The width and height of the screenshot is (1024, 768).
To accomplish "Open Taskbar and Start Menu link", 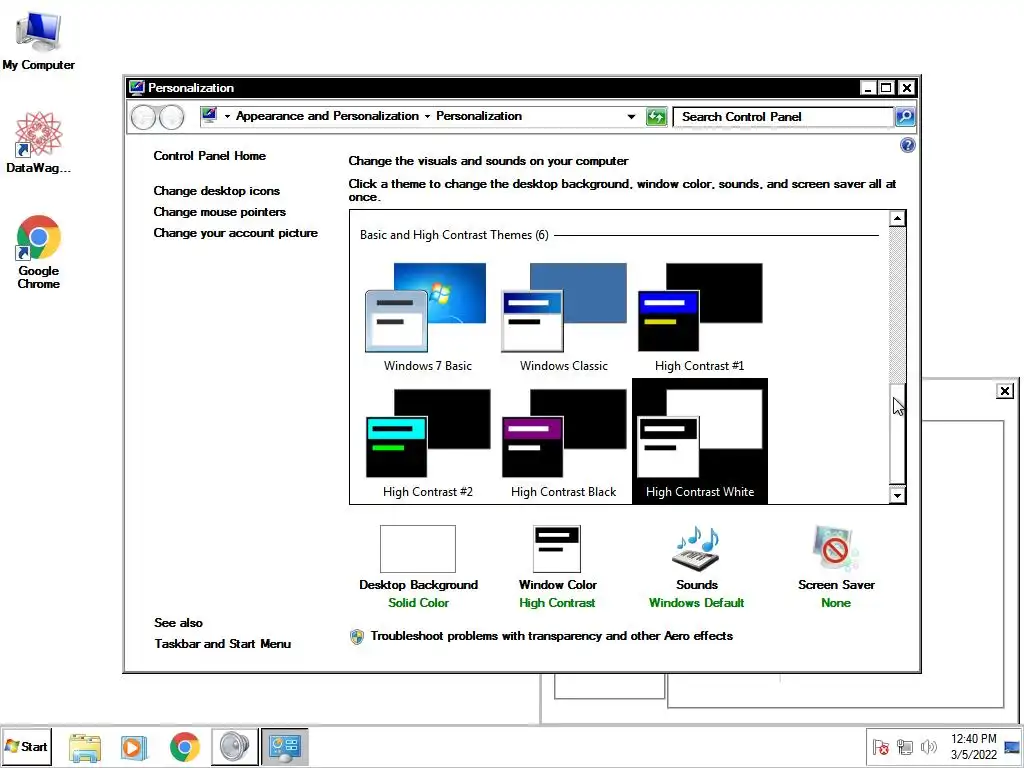I will point(223,643).
